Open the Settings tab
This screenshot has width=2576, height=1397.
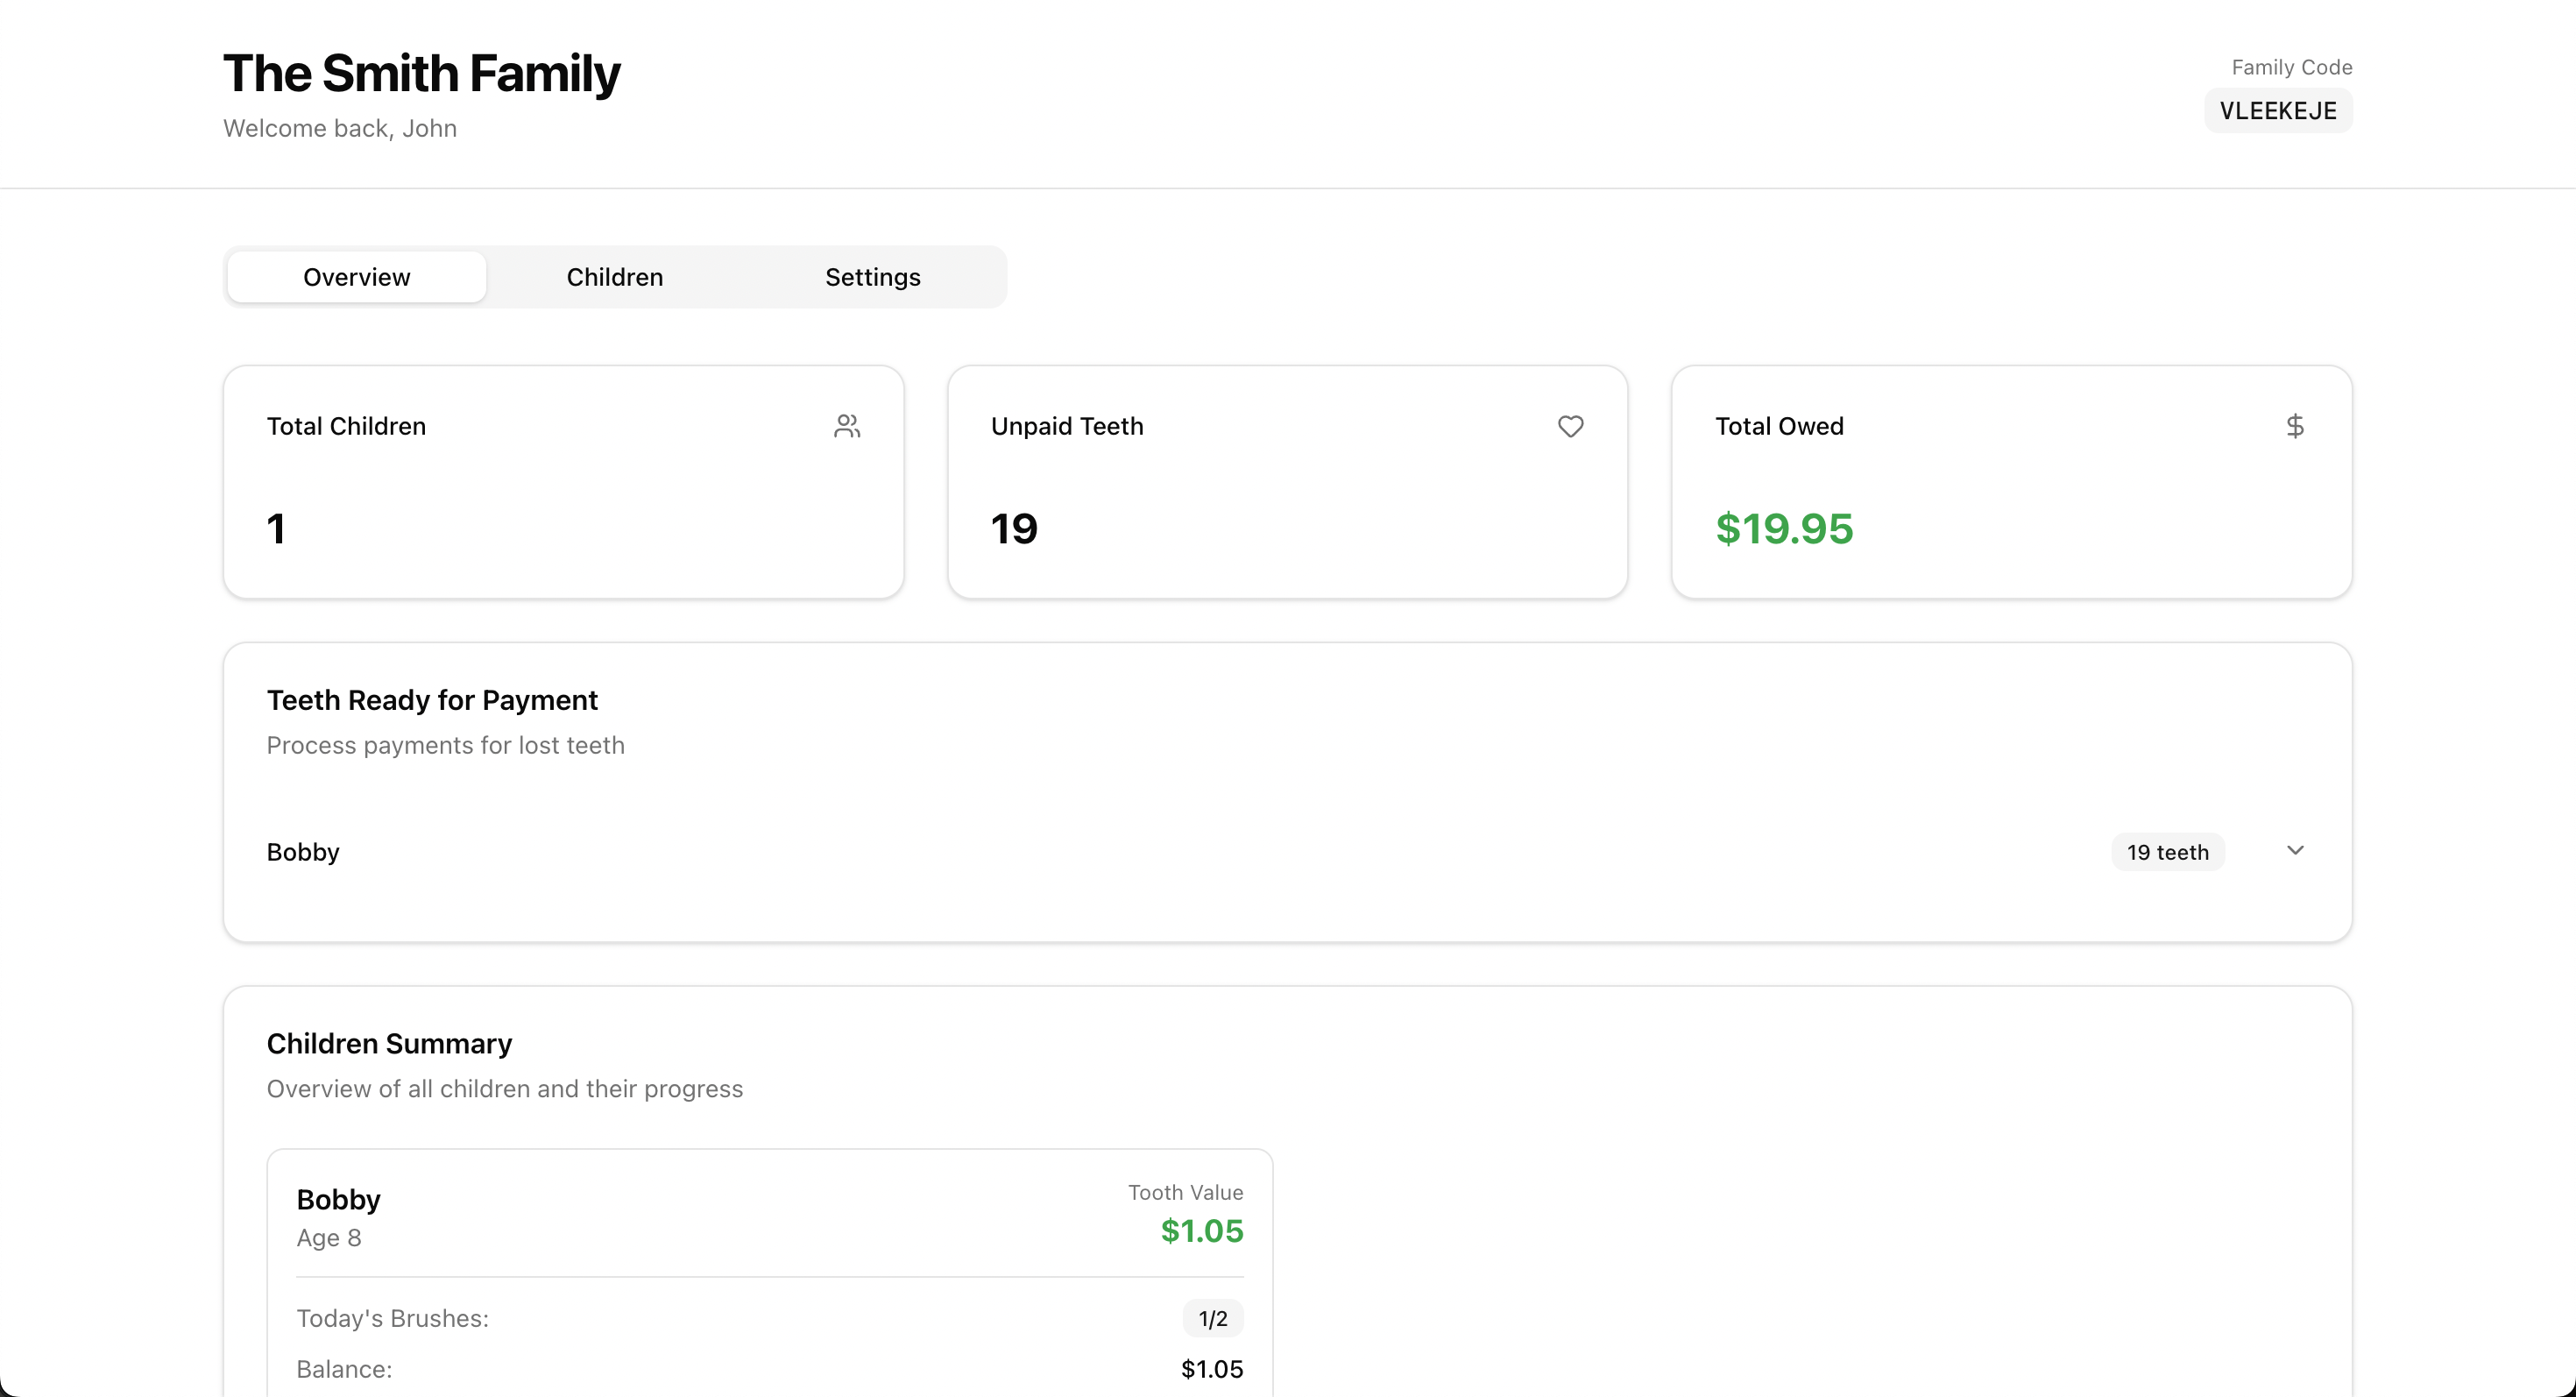pyautogui.click(x=872, y=277)
